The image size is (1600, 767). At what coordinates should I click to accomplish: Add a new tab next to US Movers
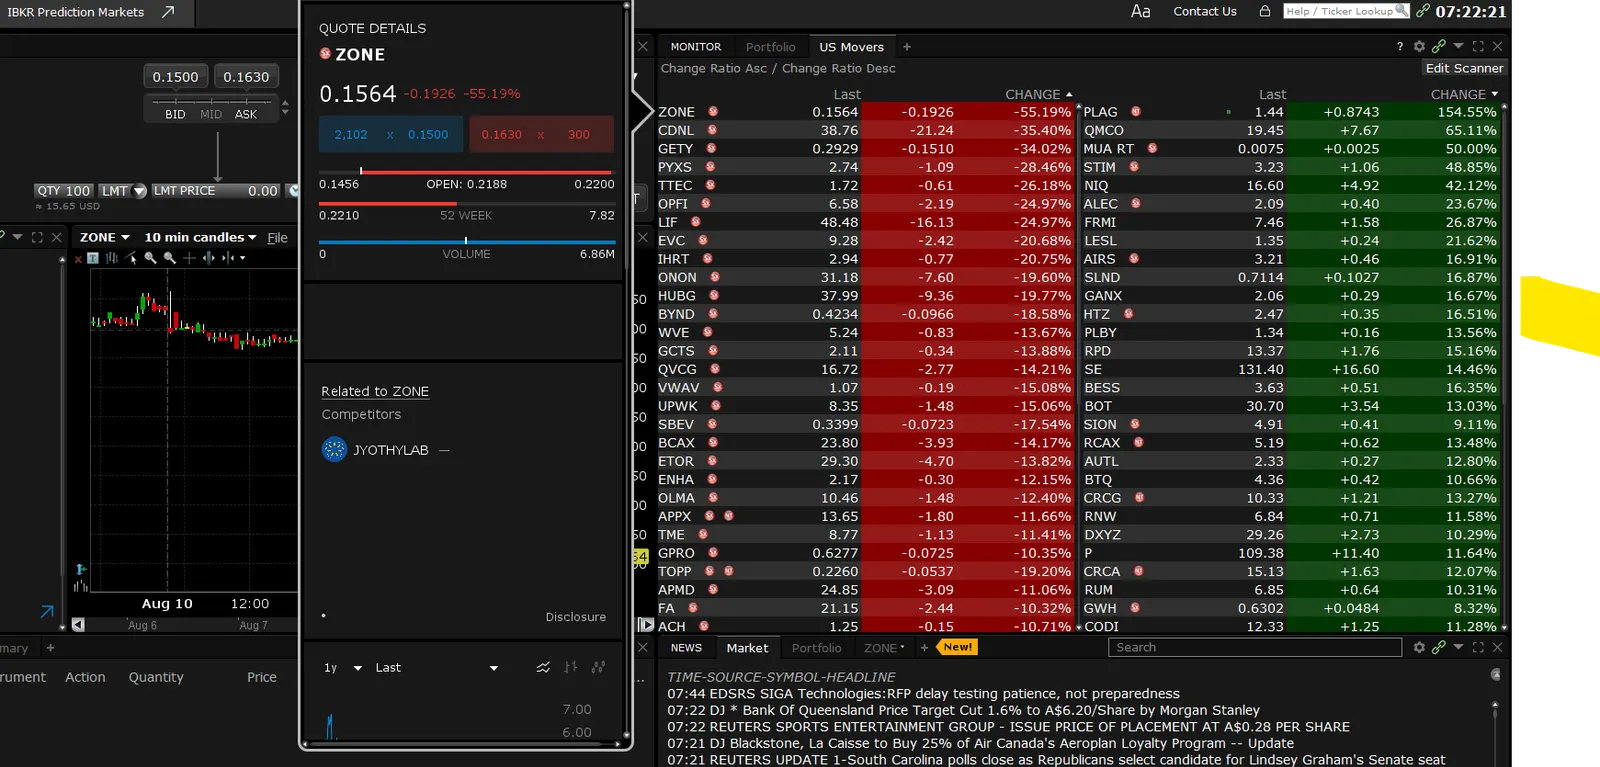907,47
